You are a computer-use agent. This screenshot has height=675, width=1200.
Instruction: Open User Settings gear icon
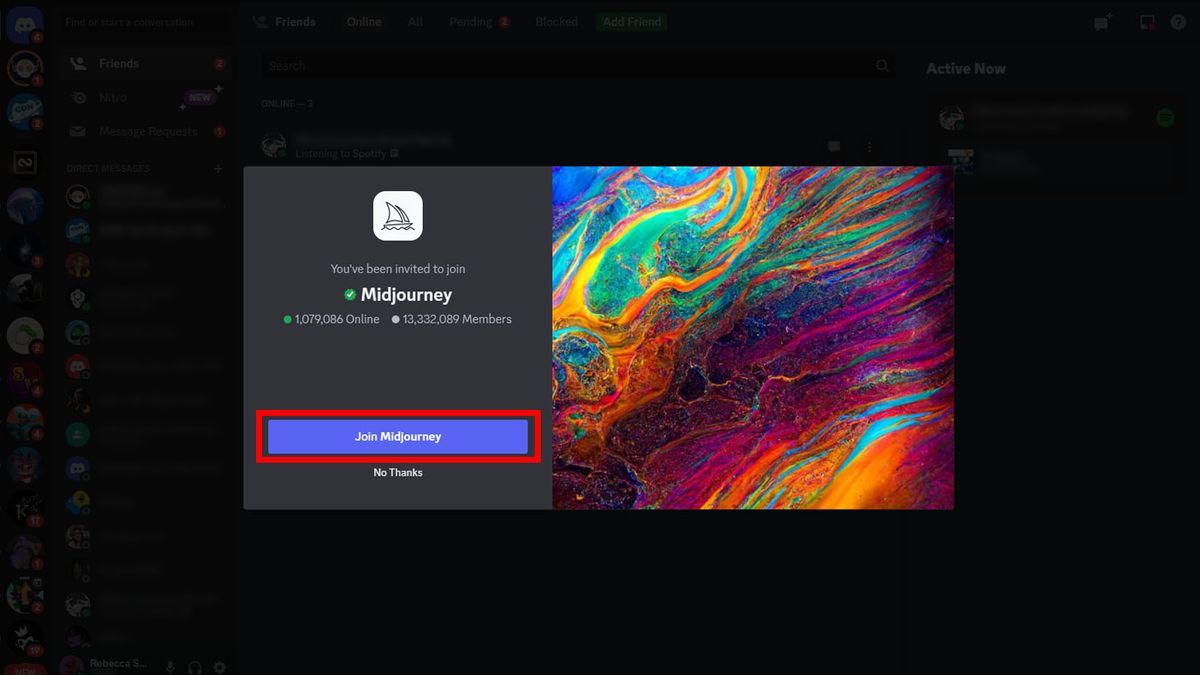pos(220,667)
